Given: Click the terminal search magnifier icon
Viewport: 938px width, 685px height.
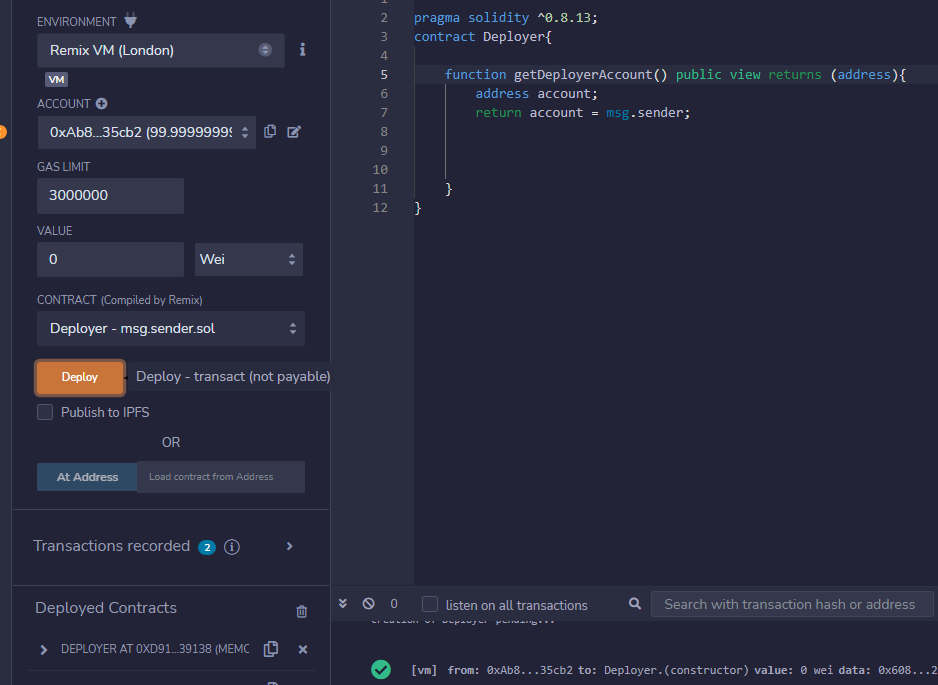Looking at the screenshot, I should click(635, 604).
